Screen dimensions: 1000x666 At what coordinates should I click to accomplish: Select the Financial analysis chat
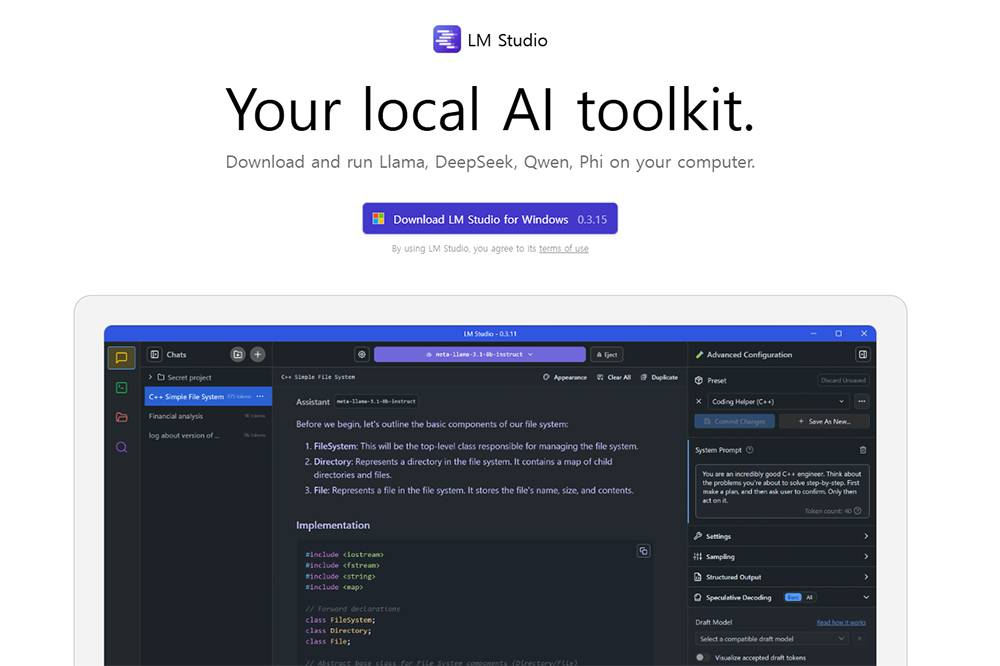tap(176, 416)
